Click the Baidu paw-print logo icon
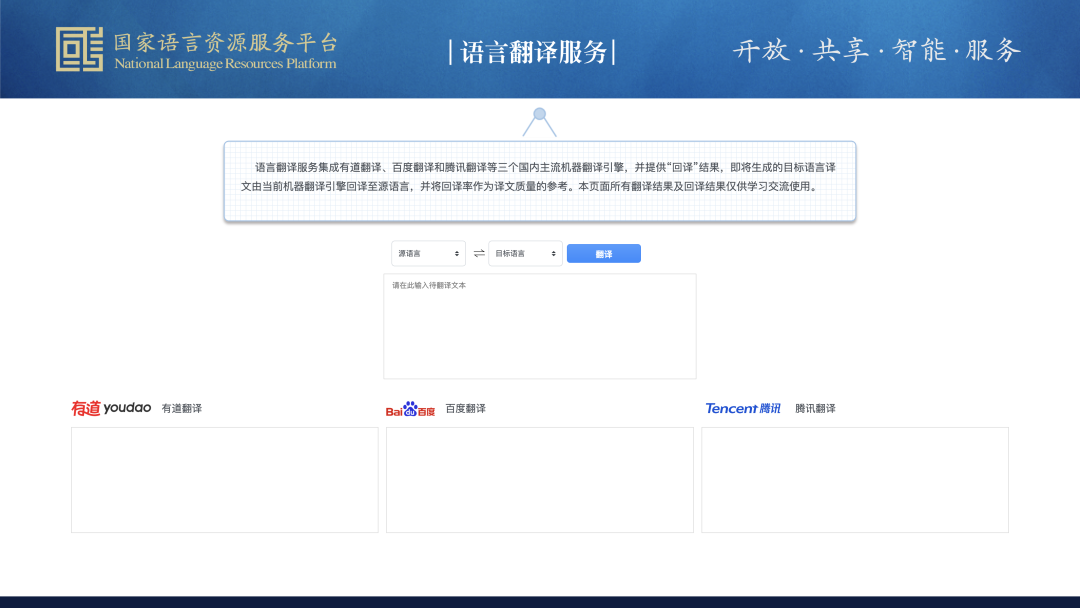Viewport: 1080px width, 608px height. tap(410, 408)
